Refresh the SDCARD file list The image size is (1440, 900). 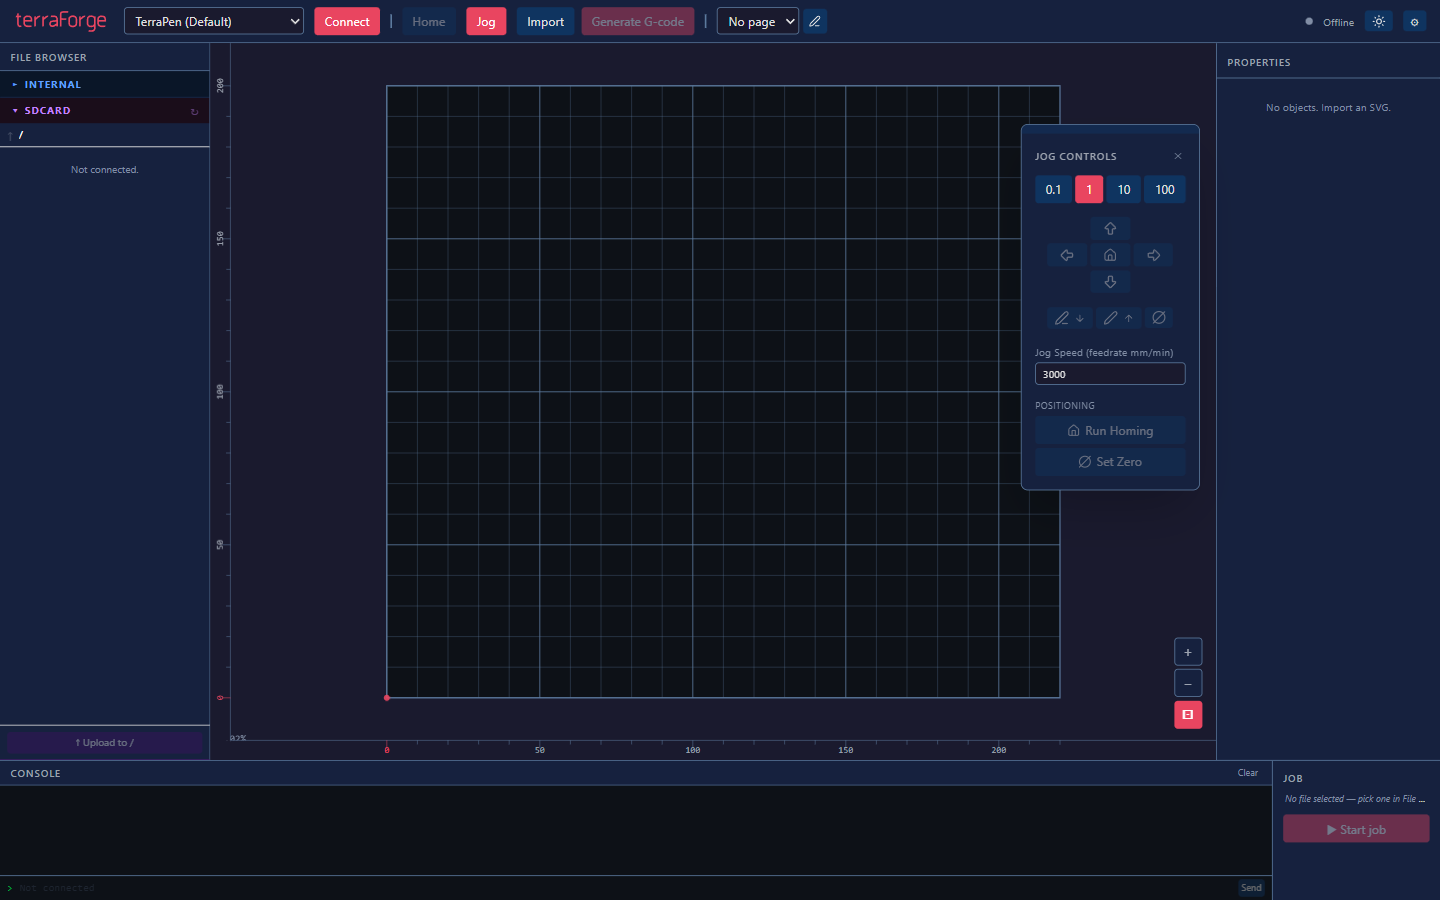click(195, 111)
